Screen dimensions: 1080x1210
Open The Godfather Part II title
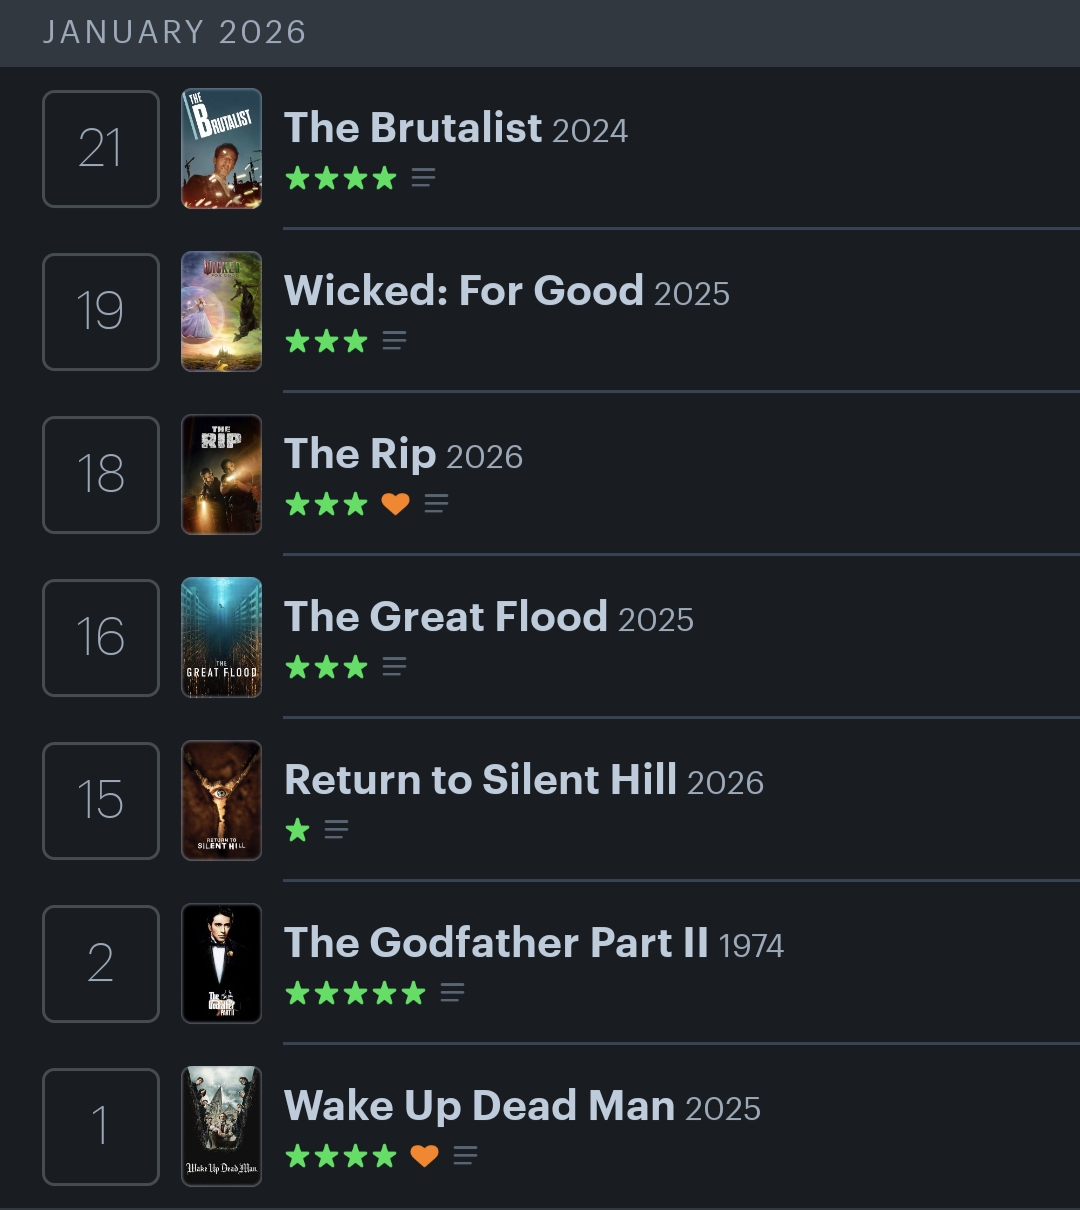[x=496, y=943]
